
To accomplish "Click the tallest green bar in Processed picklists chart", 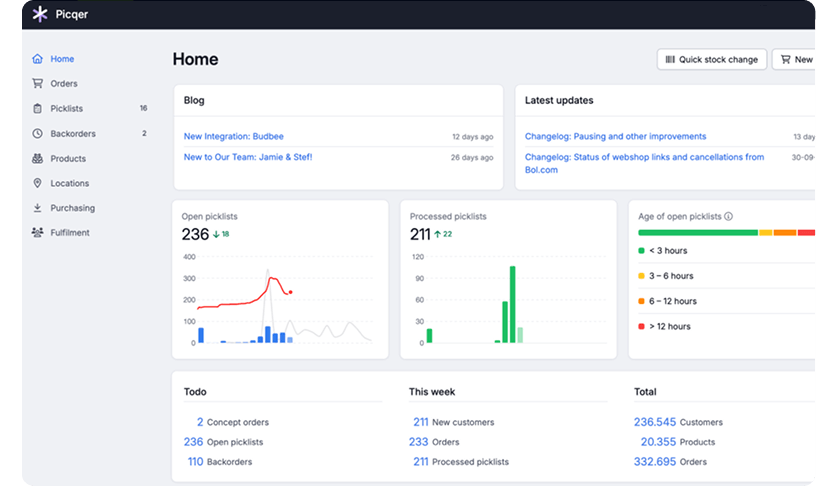I will pos(512,304).
